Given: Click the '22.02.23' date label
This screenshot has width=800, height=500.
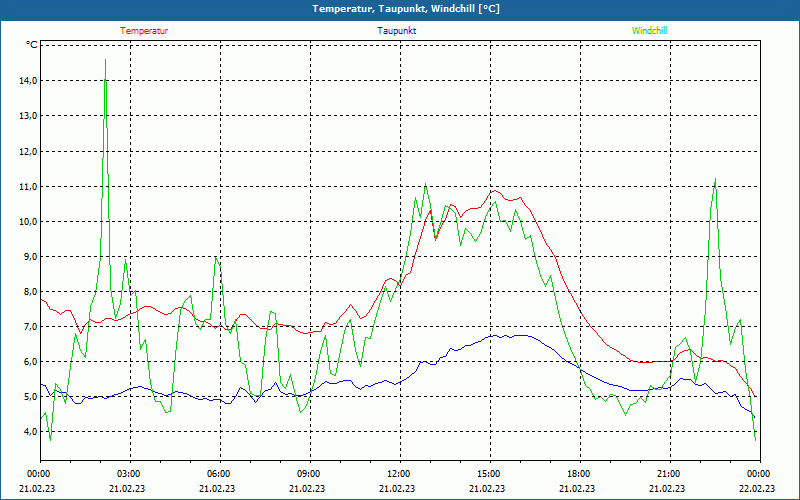Looking at the screenshot, I should pos(757,488).
